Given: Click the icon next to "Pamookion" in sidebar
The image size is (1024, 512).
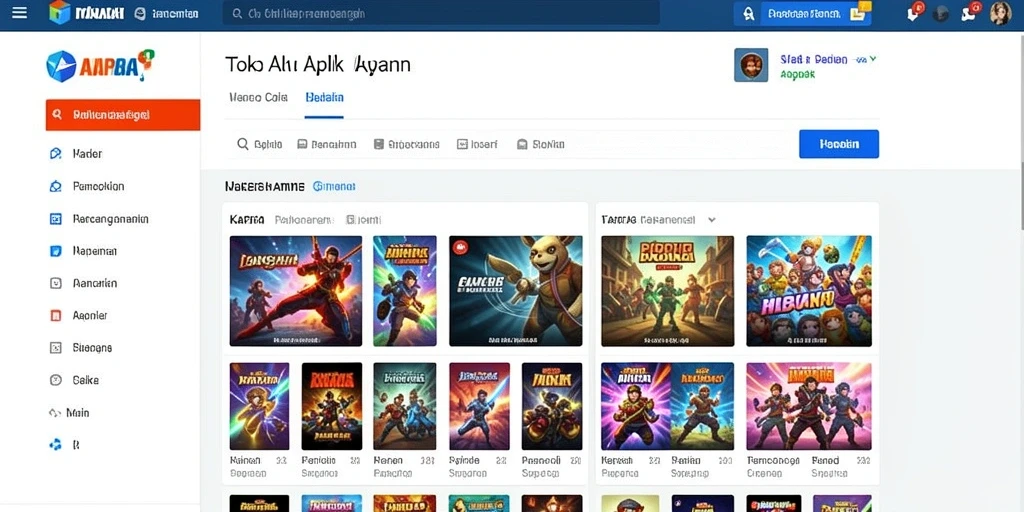Looking at the screenshot, I should point(56,186).
